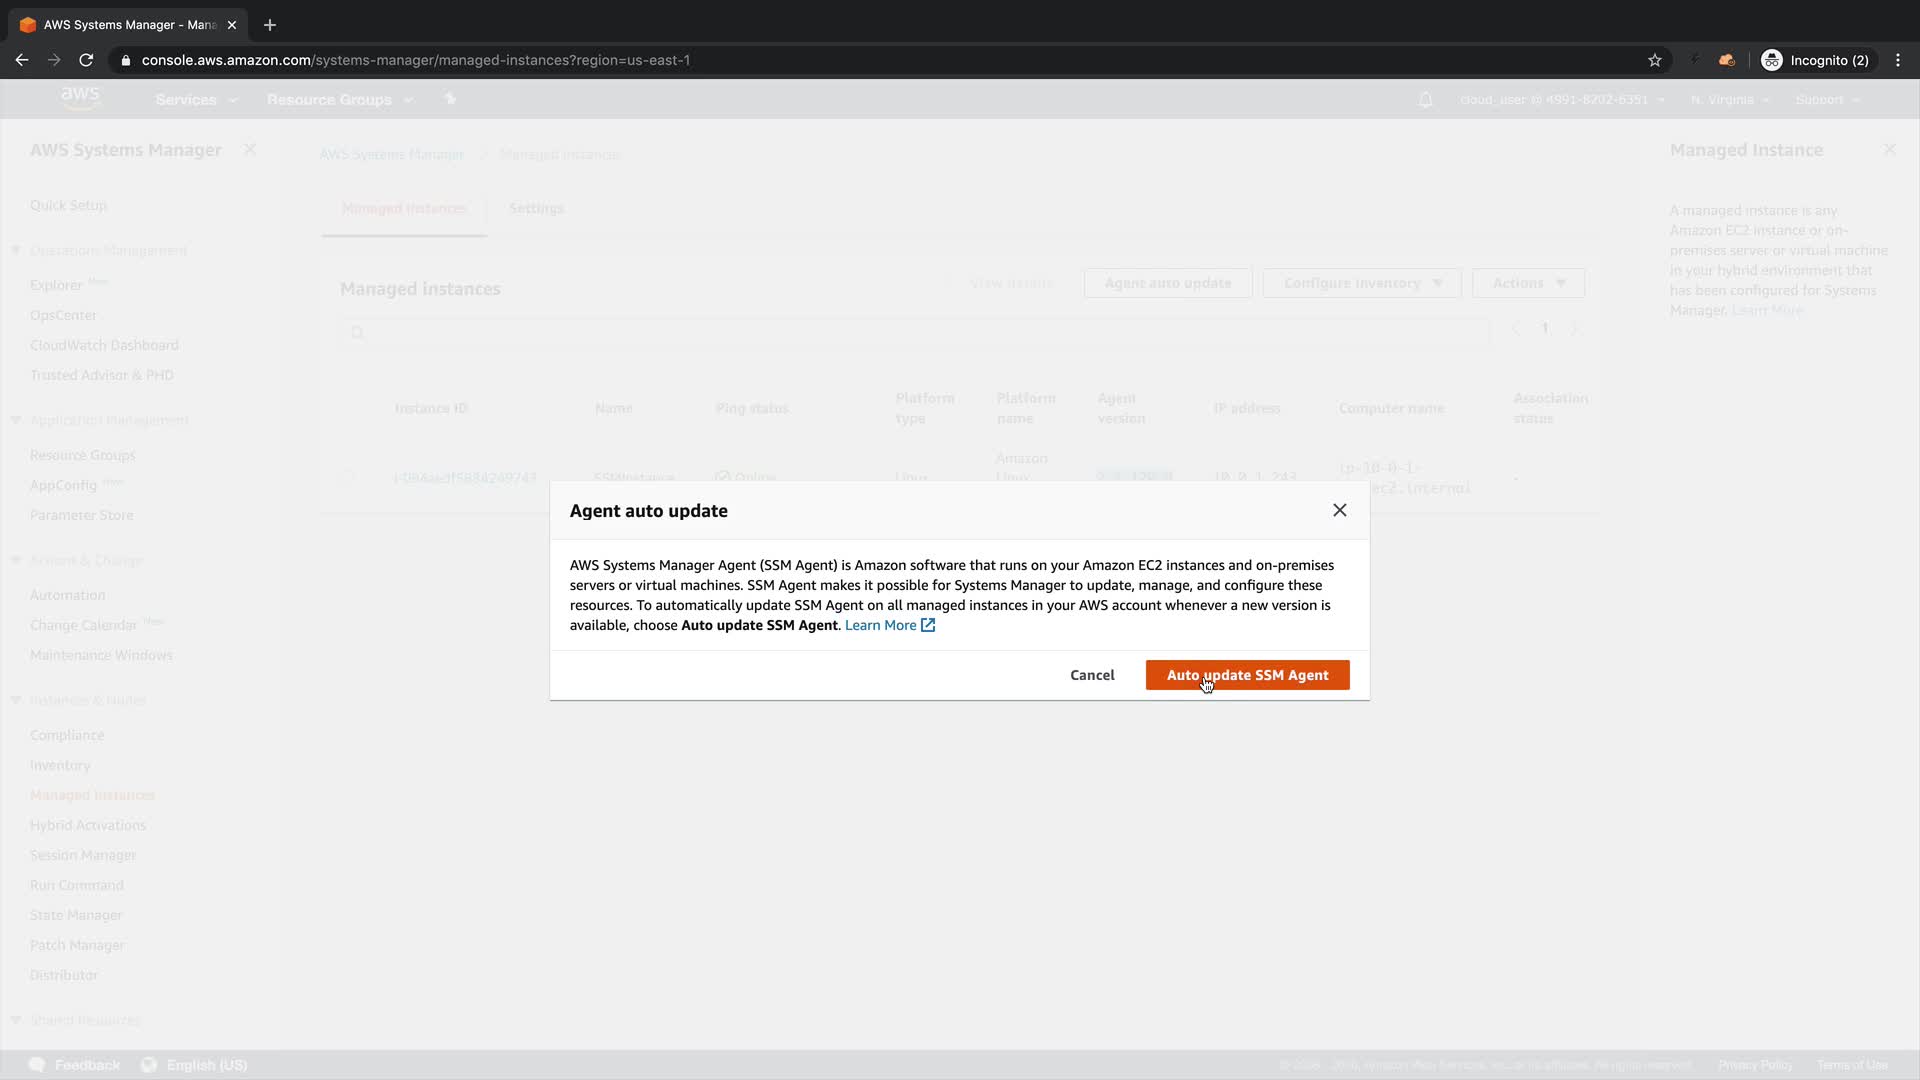Image resolution: width=1920 pixels, height=1080 pixels.
Task: Click the AWS notifications bell icon
Action: (1425, 100)
